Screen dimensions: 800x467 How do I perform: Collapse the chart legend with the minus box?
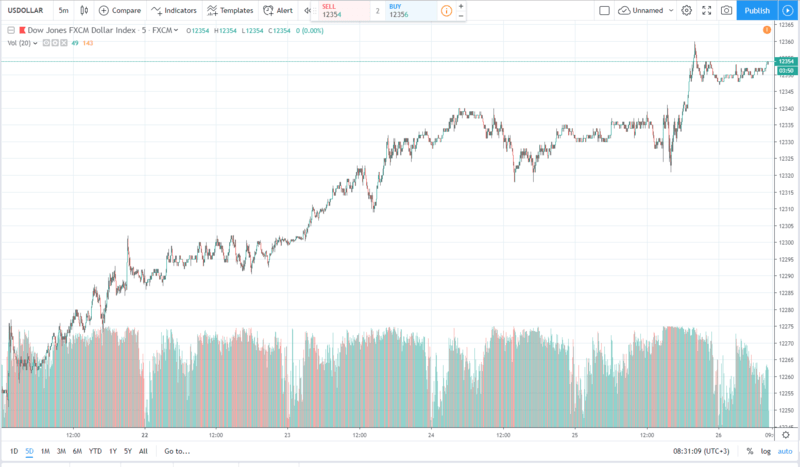pyautogui.click(x=11, y=31)
